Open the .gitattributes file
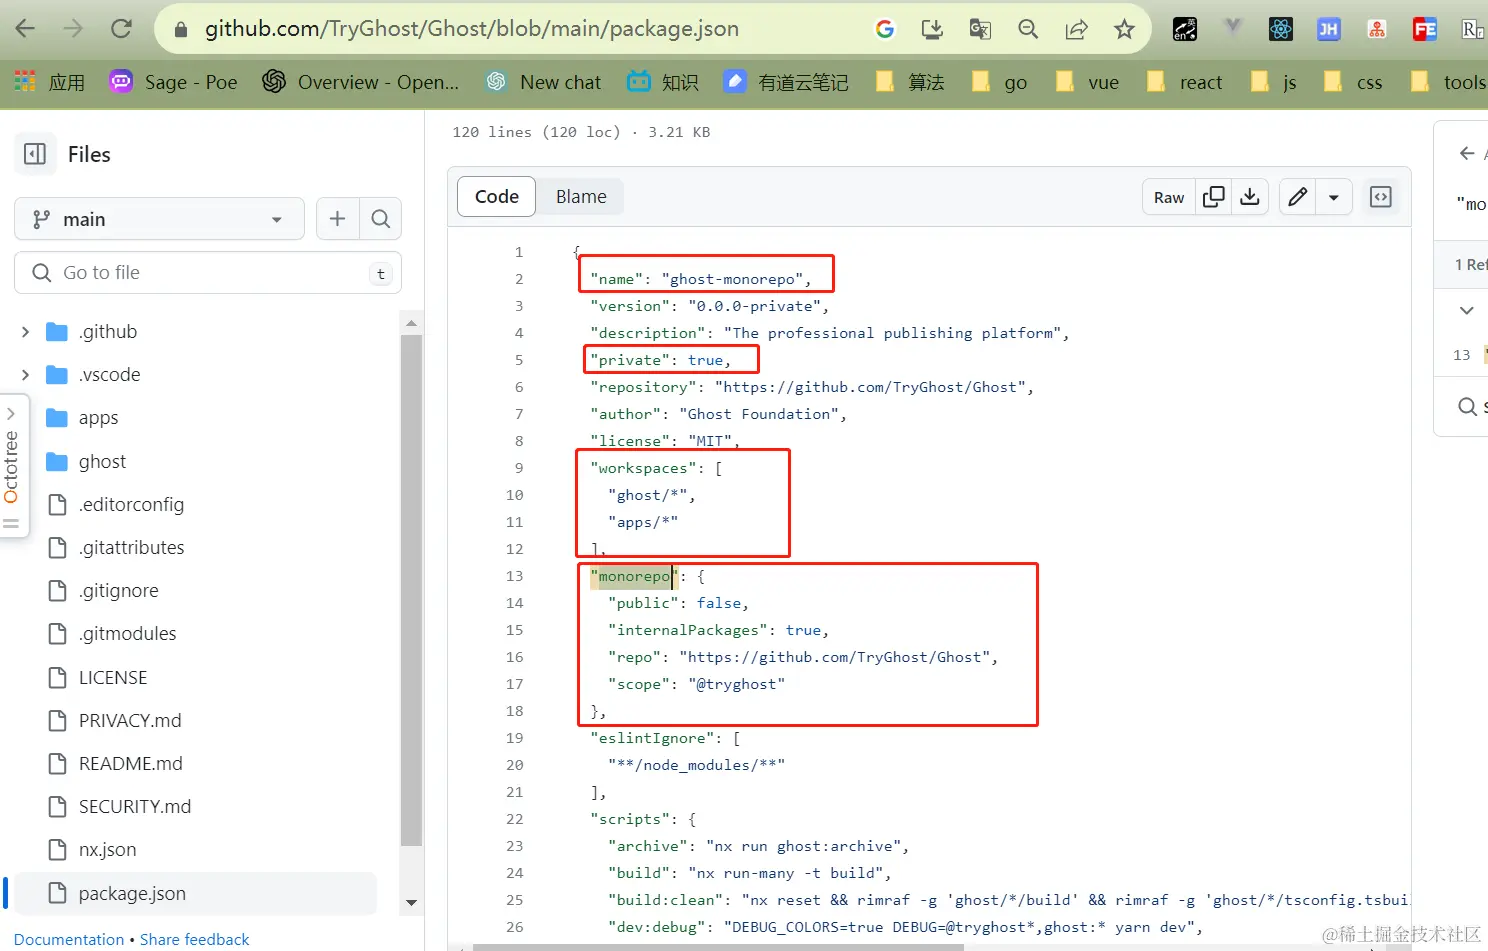Image resolution: width=1488 pixels, height=951 pixels. pos(131,548)
